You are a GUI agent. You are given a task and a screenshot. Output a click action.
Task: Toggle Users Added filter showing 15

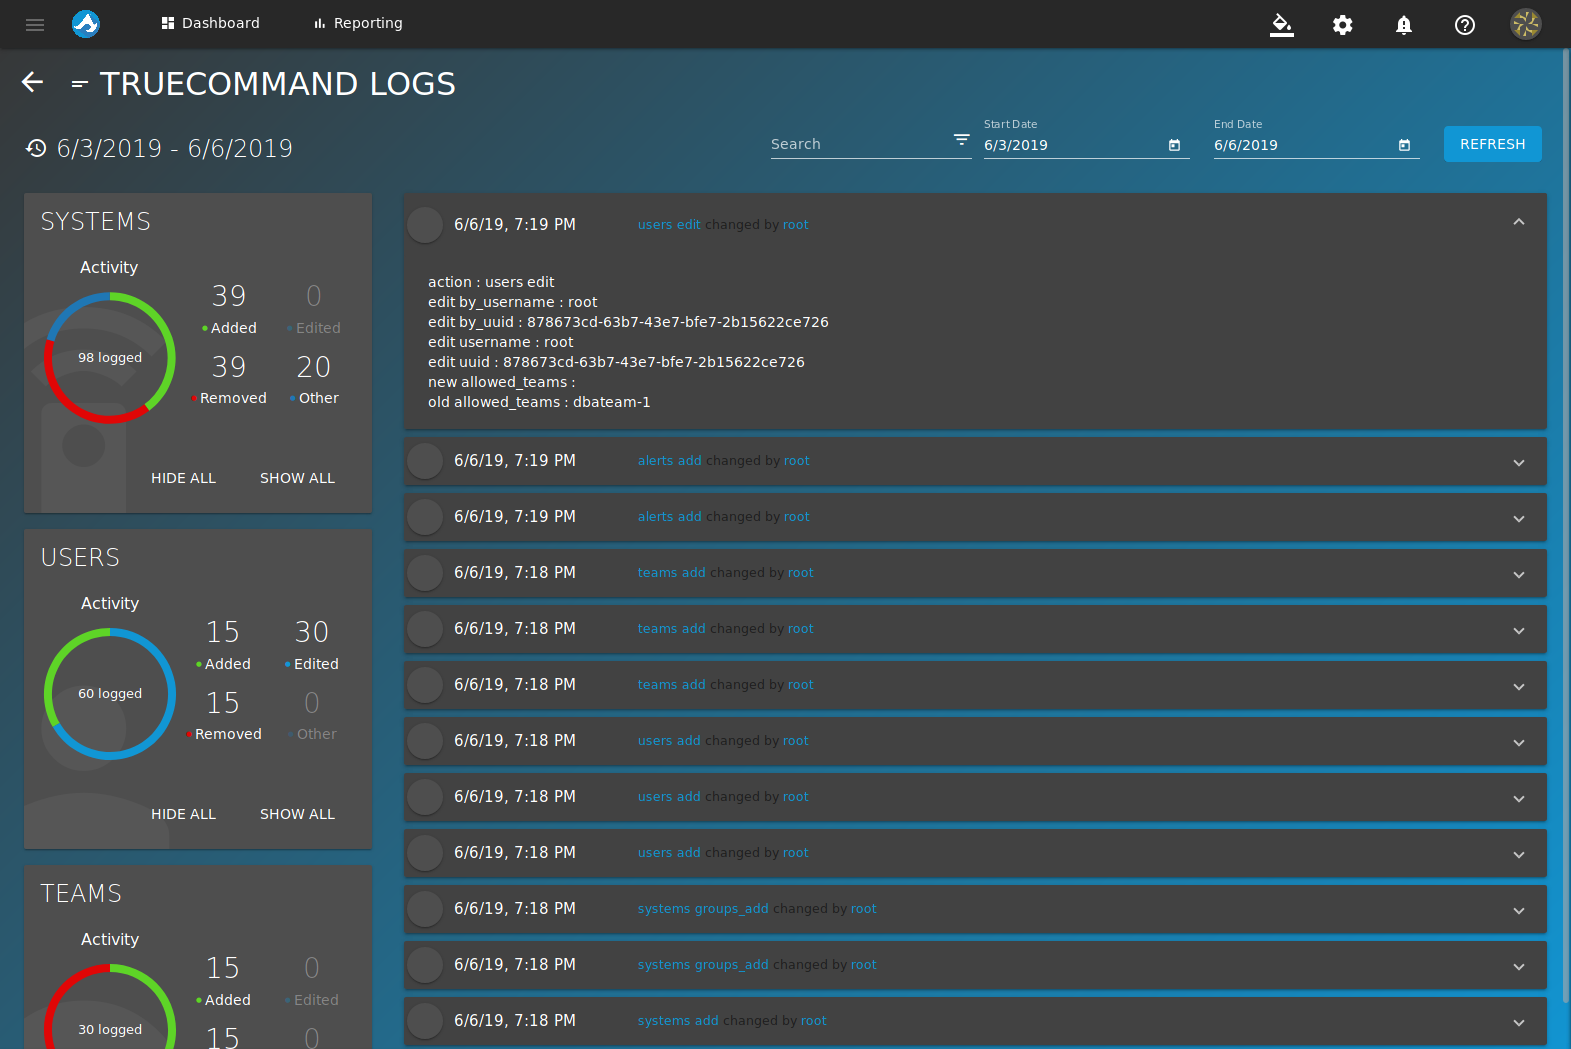[223, 645]
